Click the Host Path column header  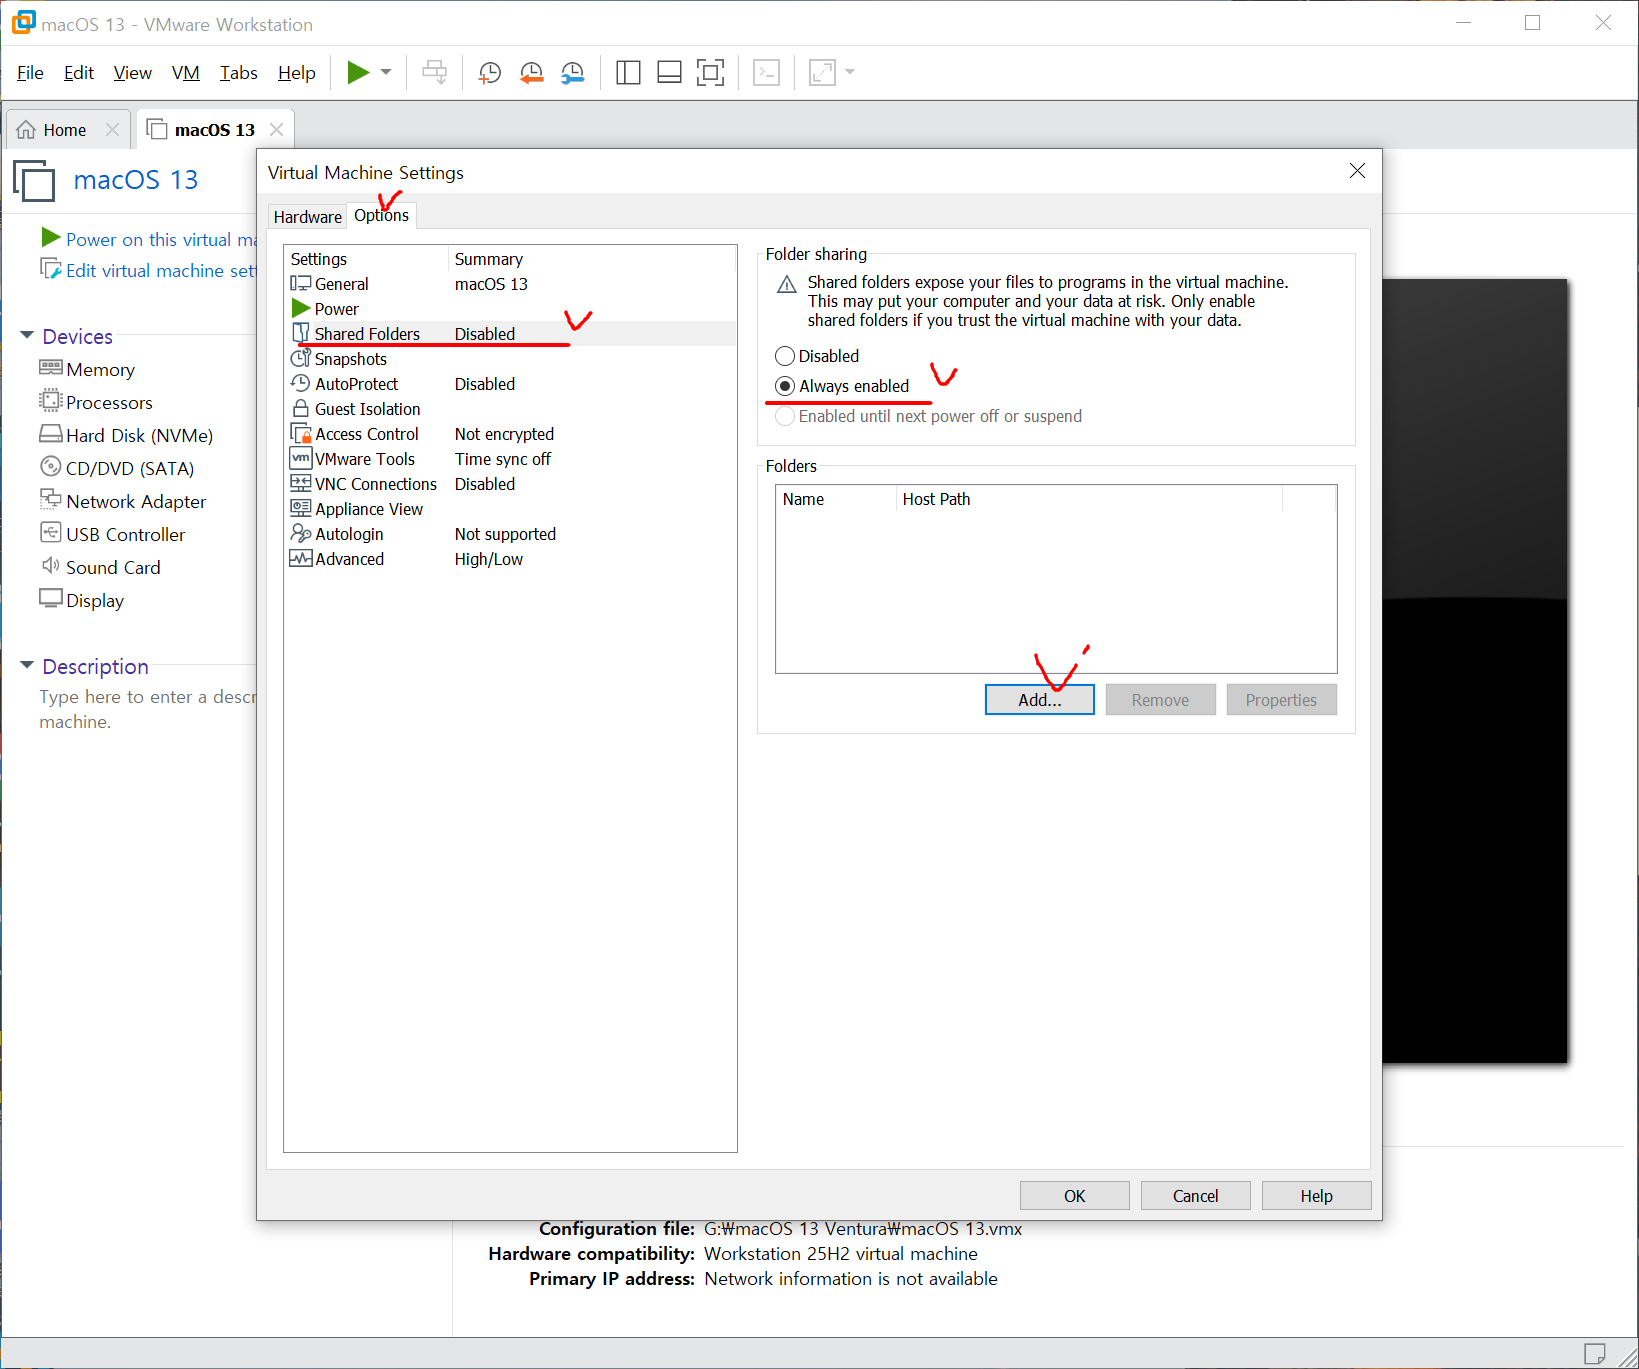click(1089, 499)
